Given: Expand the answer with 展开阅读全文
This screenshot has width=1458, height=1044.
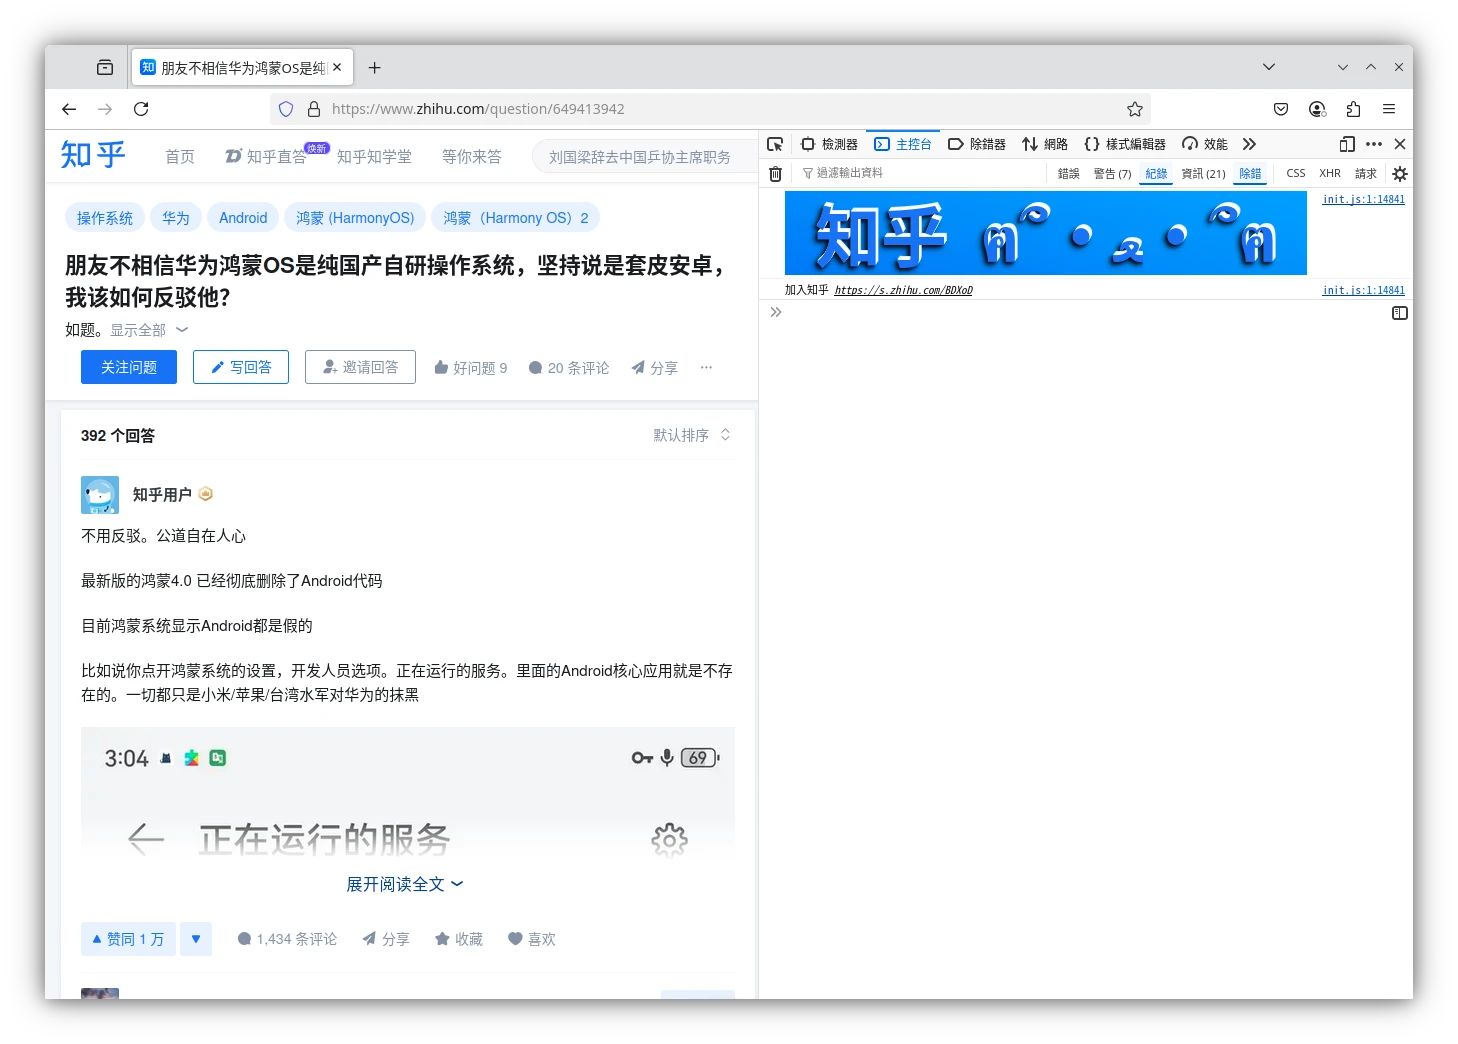Looking at the screenshot, I should (x=404, y=884).
